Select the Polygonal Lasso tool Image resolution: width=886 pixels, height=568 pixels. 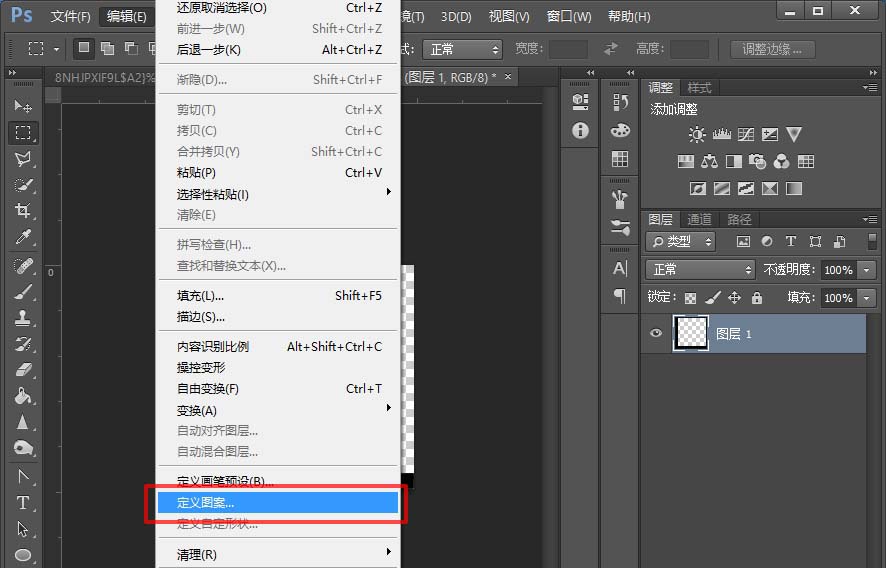click(23, 159)
